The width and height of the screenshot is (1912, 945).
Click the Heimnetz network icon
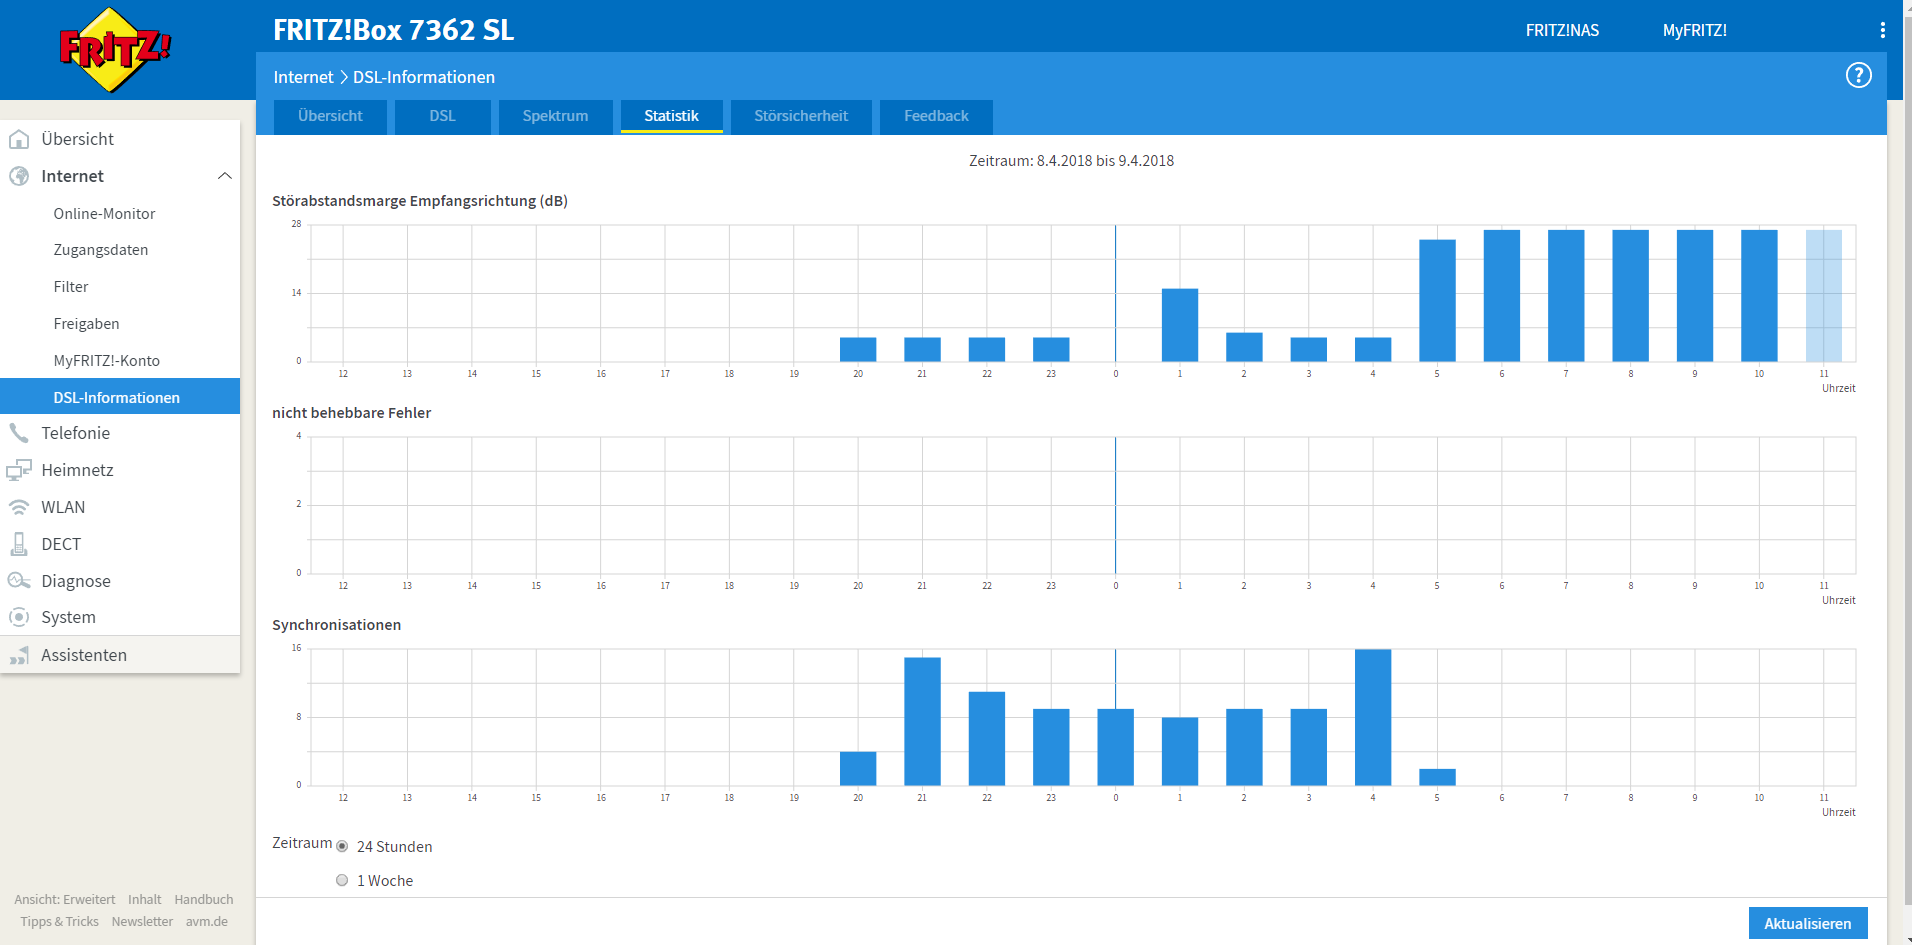coord(19,470)
